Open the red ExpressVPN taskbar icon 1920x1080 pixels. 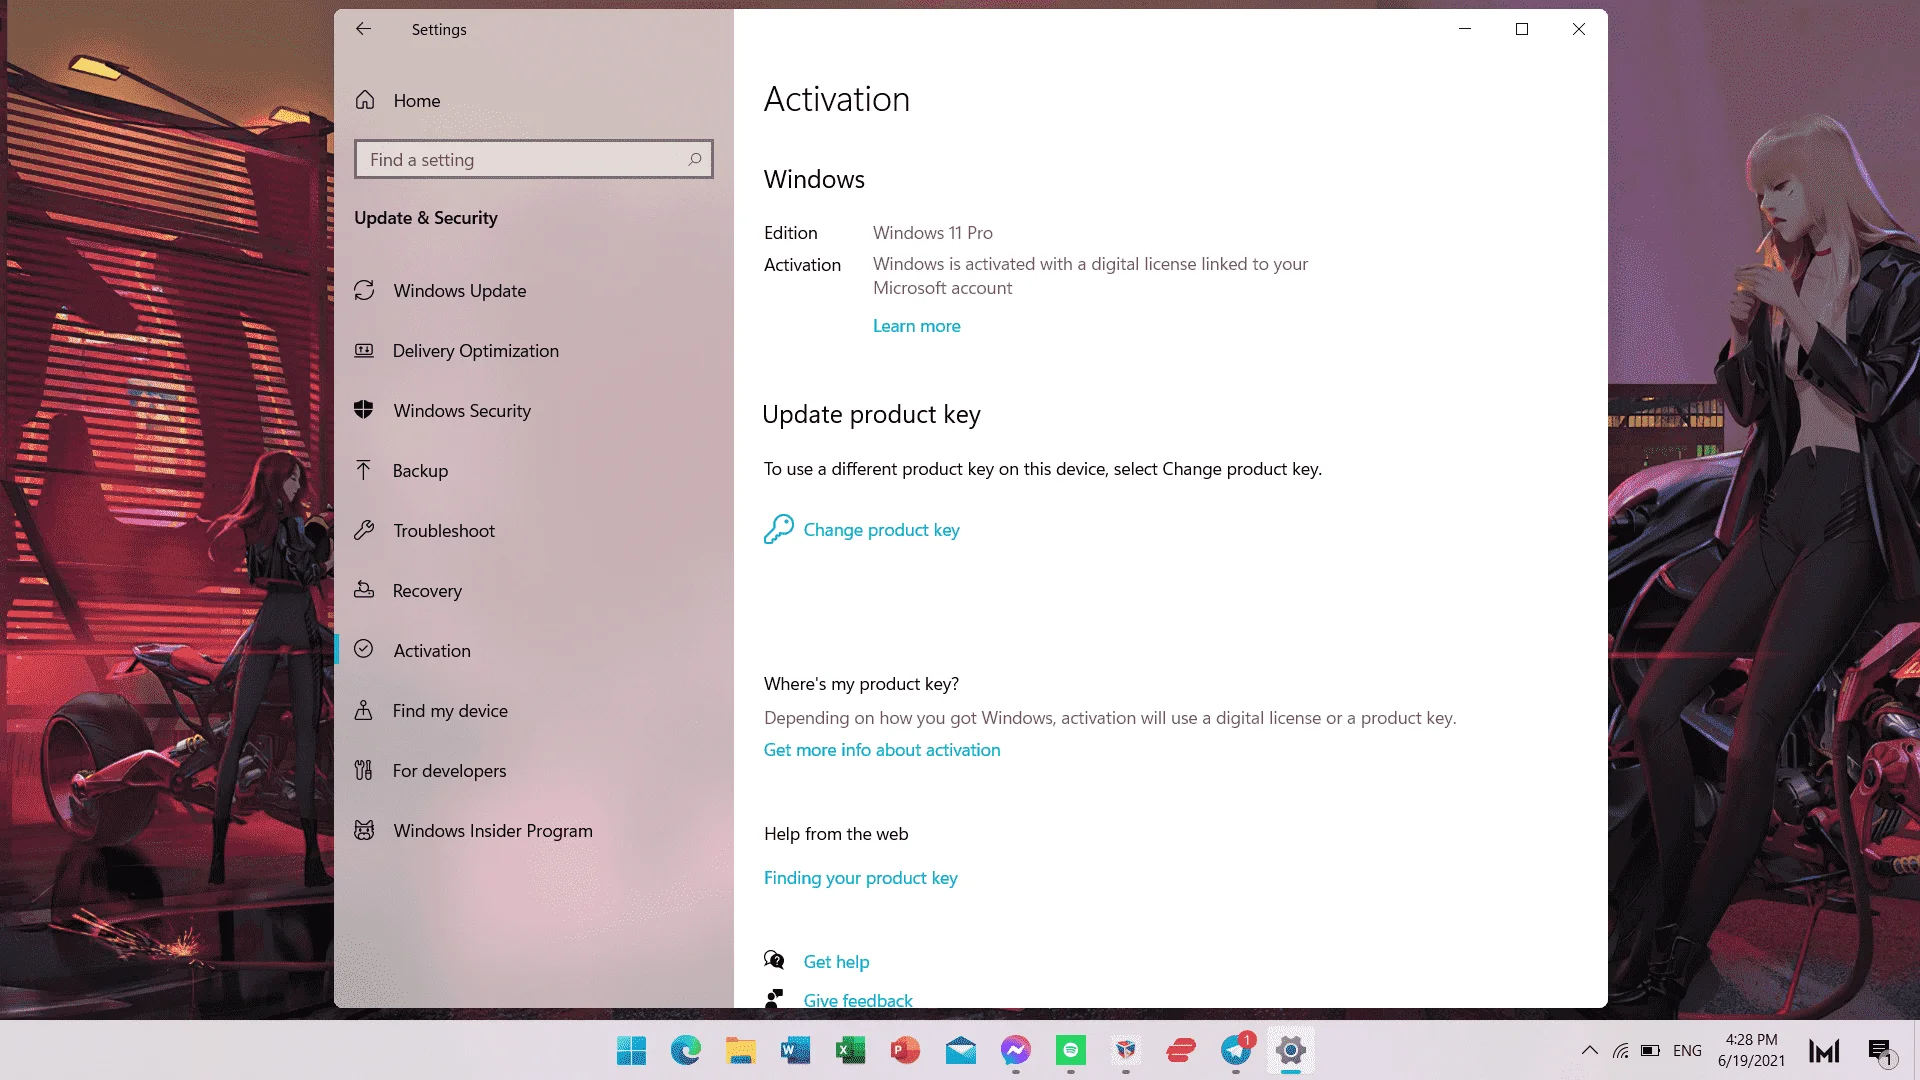click(1181, 1050)
